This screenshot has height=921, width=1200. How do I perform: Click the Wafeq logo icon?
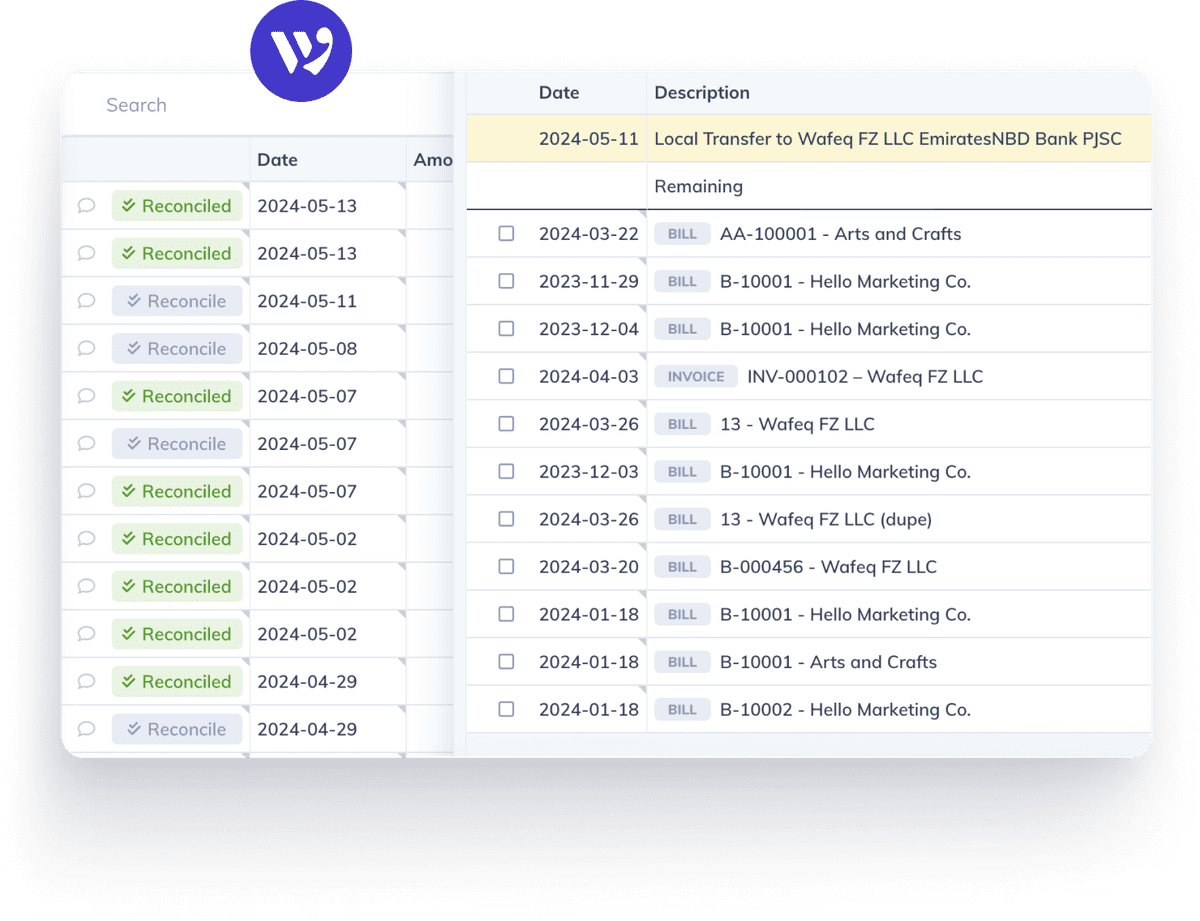pos(301,48)
